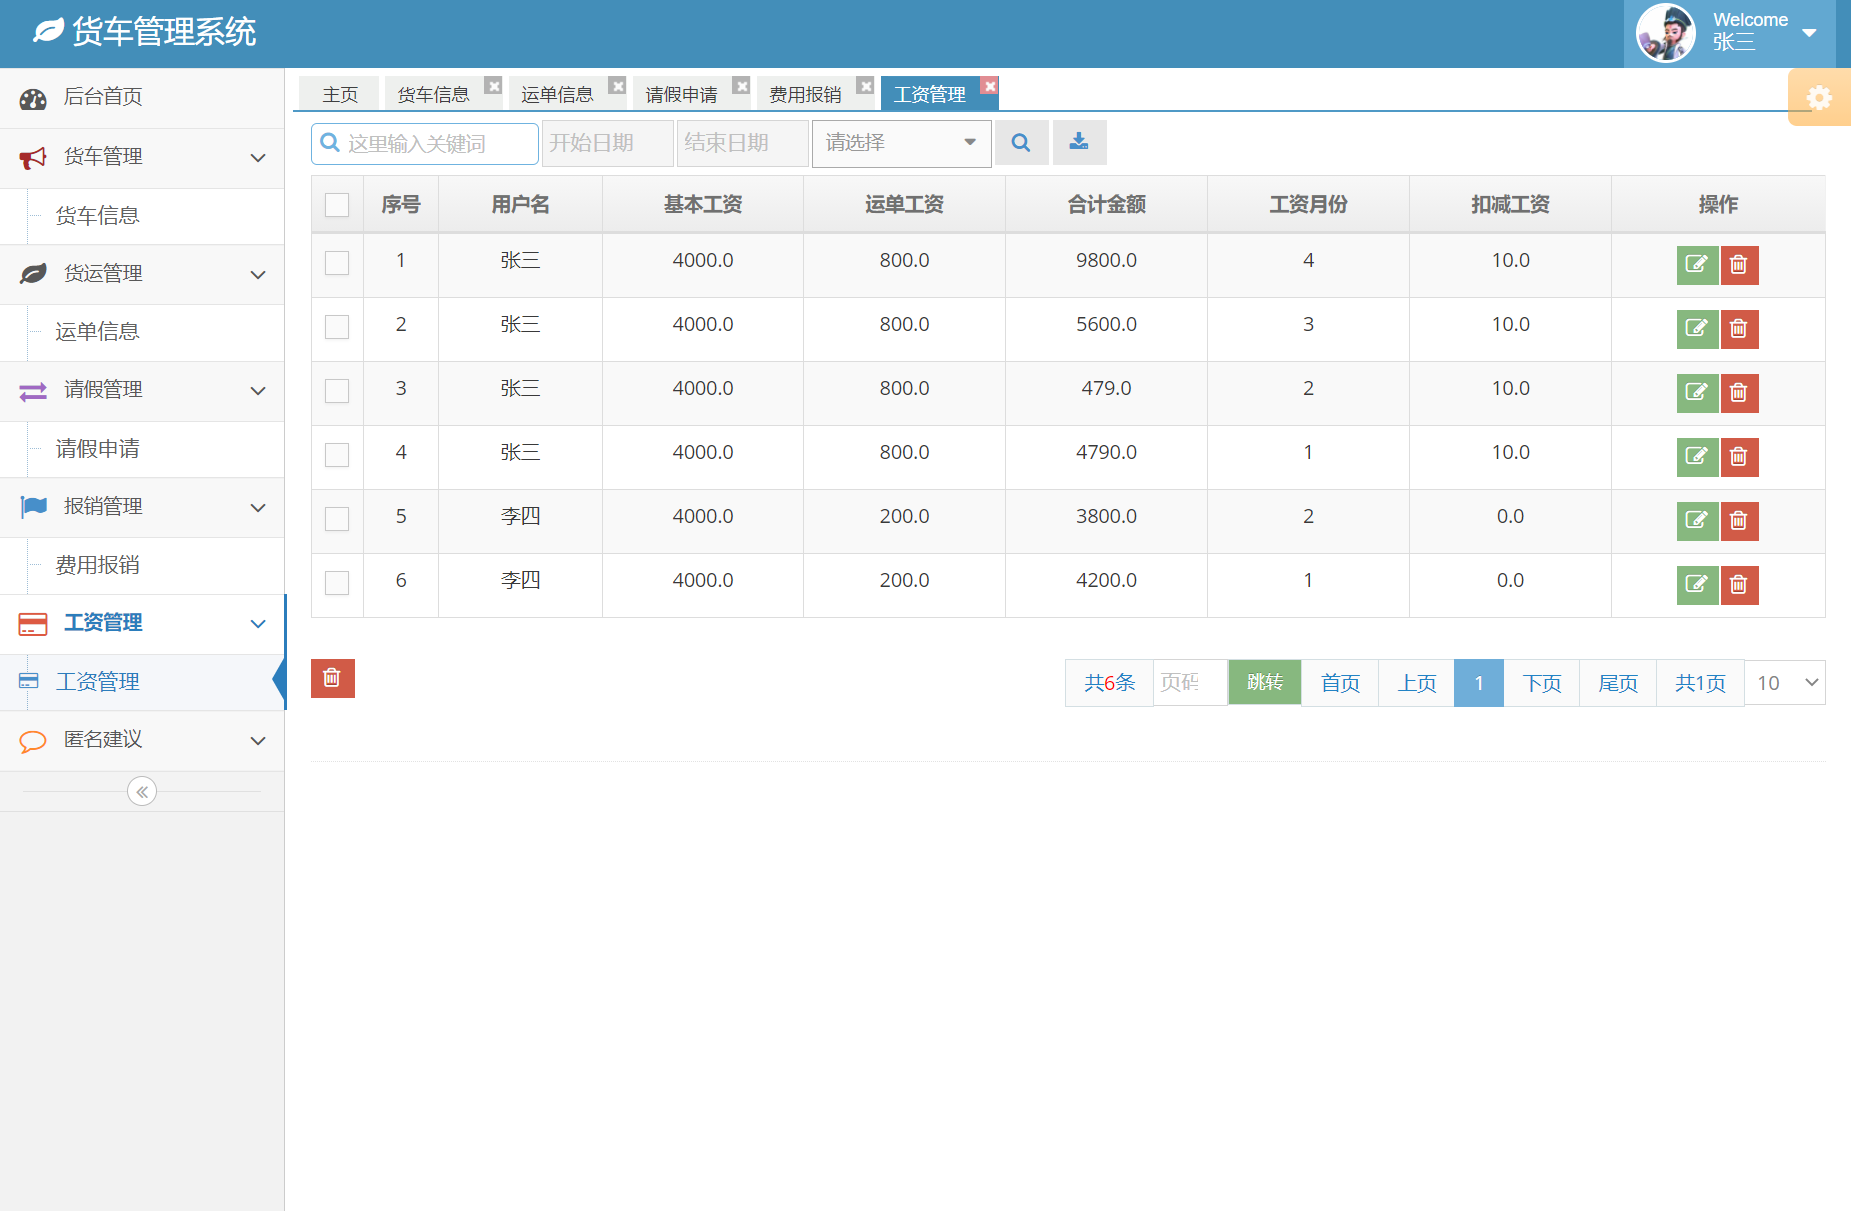Expand the 请选择 dropdown filter

(x=899, y=142)
